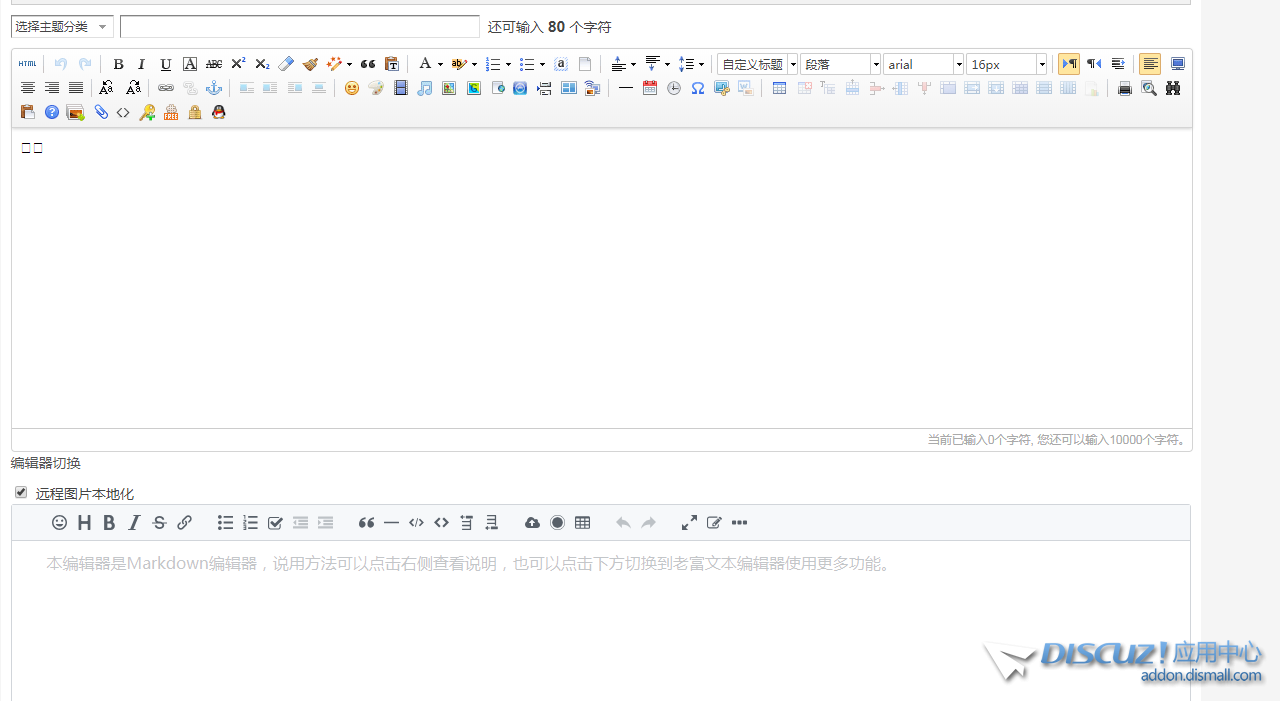Insert emoji in Markdown toolbar
This screenshot has height=701, width=1280.
pyautogui.click(x=59, y=523)
